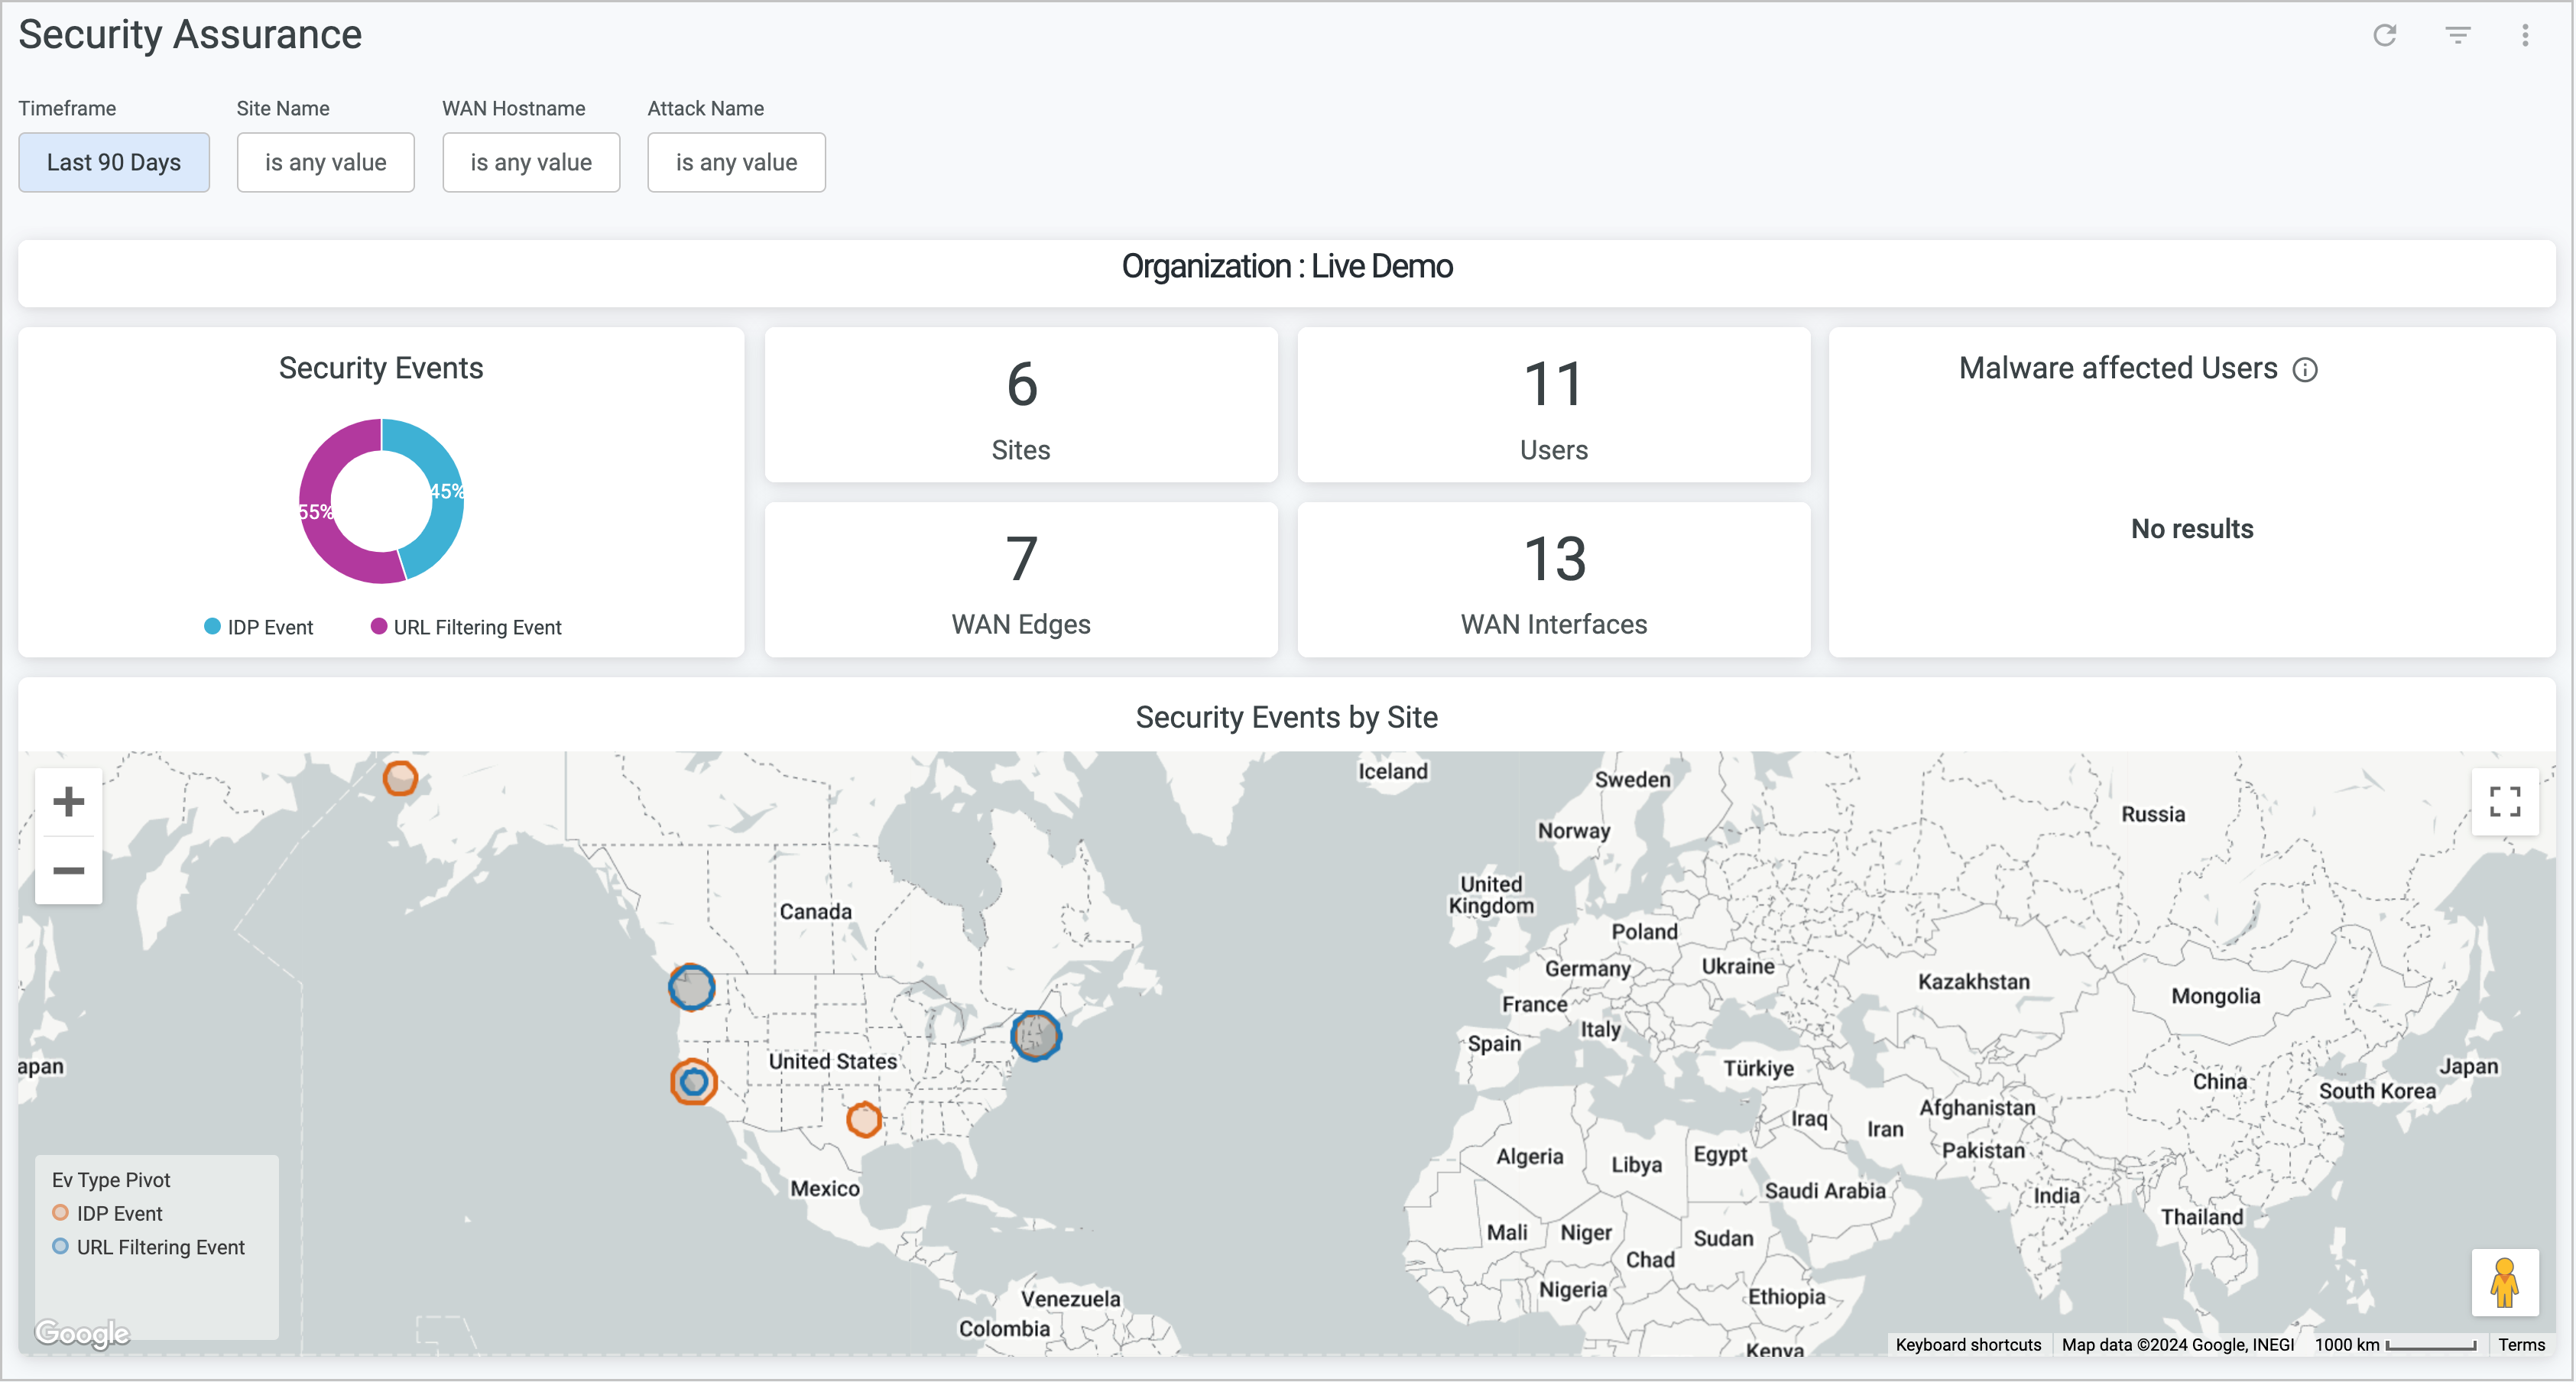The width and height of the screenshot is (2576, 1382).
Task: Toggle URL Filtering Event in donut legend
Action: [x=466, y=627]
